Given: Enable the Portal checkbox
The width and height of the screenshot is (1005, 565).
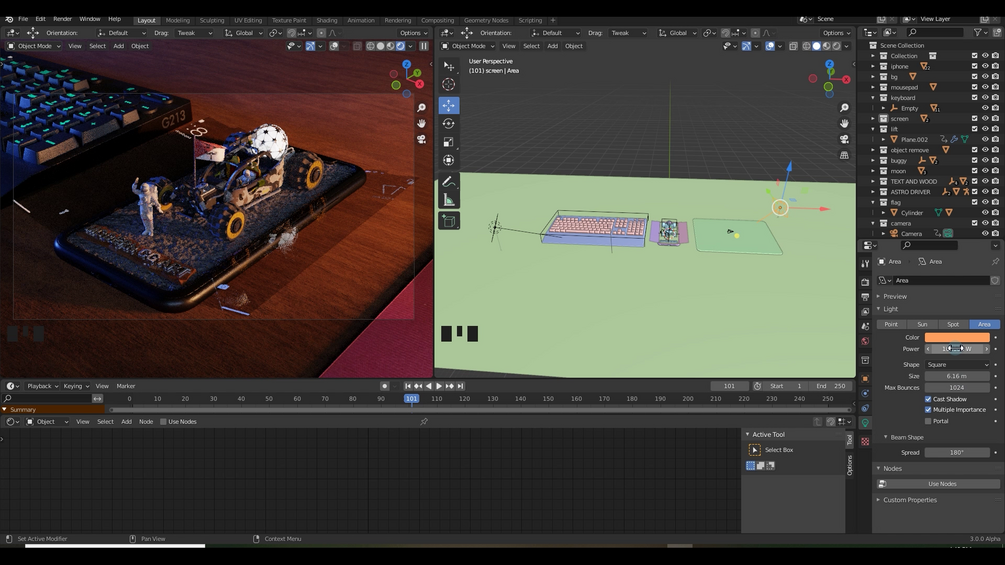Looking at the screenshot, I should [x=928, y=421].
